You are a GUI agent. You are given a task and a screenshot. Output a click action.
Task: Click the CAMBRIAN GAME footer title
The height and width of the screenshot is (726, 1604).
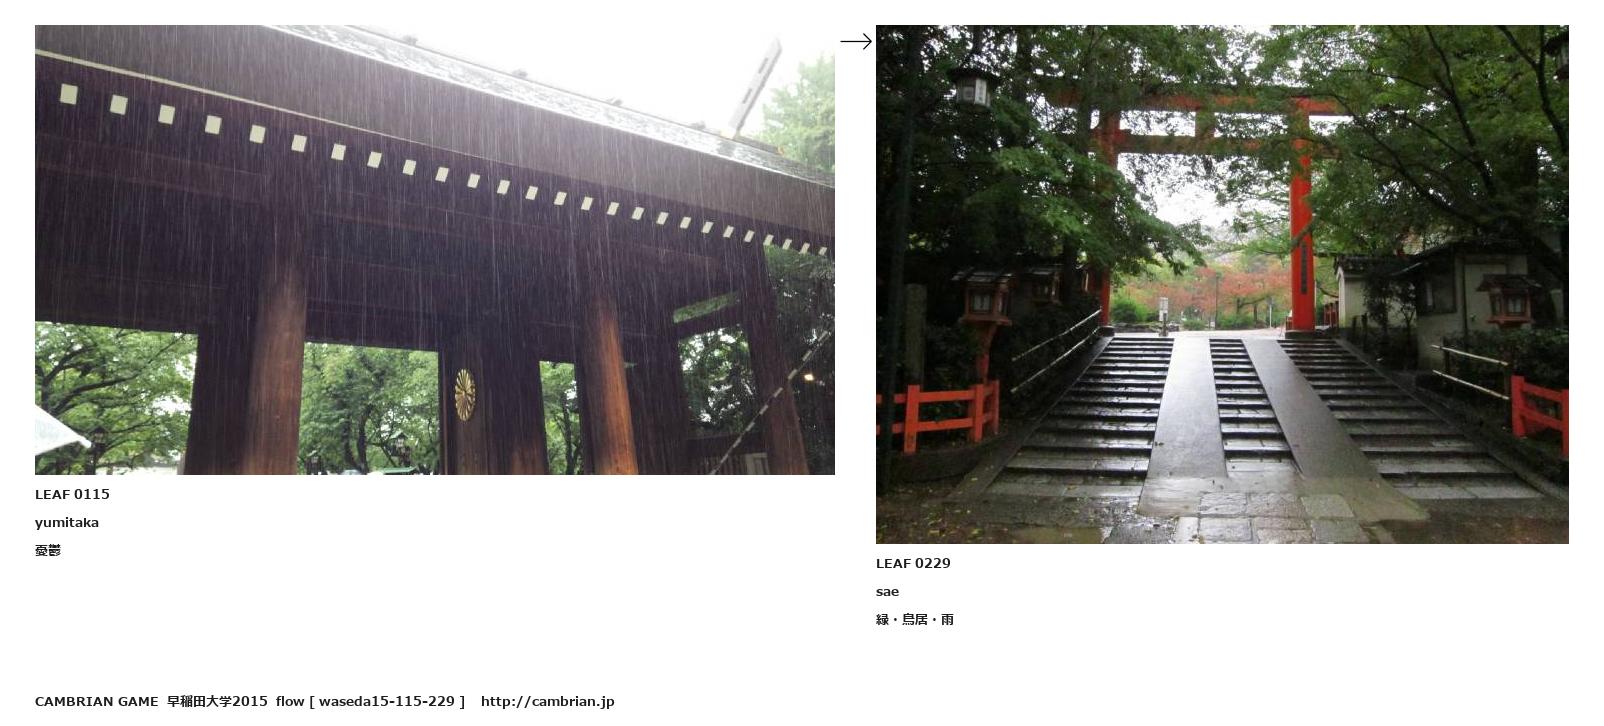(96, 701)
